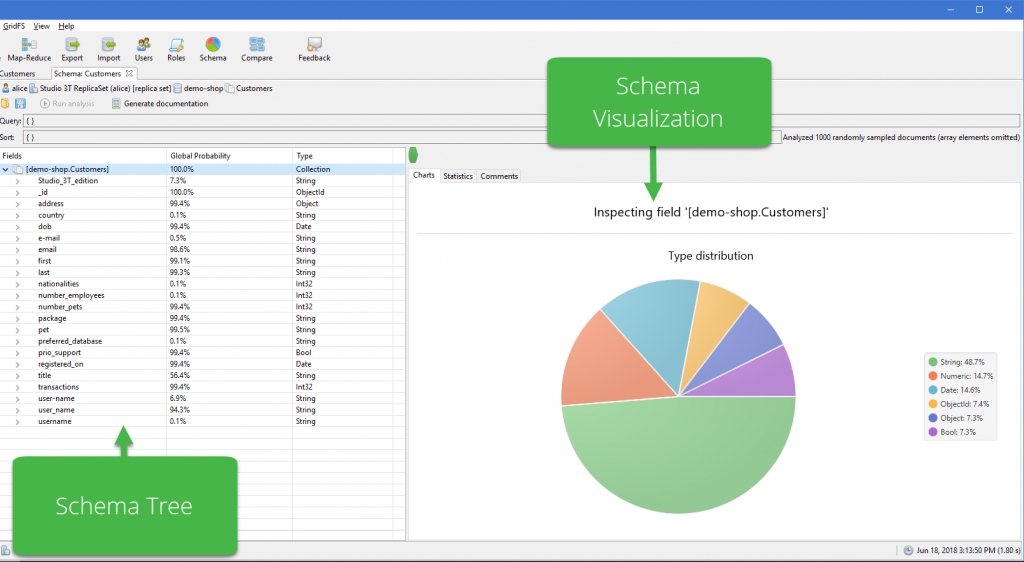Open the Users management icon
The height and width of the screenshot is (562, 1024).
click(x=144, y=46)
